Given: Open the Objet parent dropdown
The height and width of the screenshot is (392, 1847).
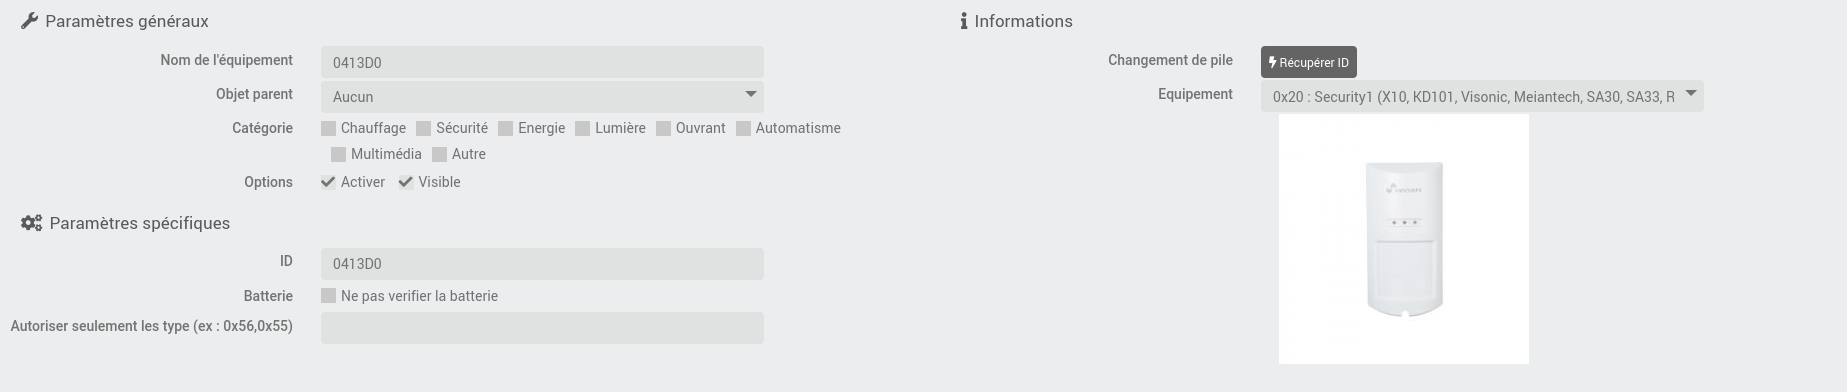Looking at the screenshot, I should click(x=542, y=96).
